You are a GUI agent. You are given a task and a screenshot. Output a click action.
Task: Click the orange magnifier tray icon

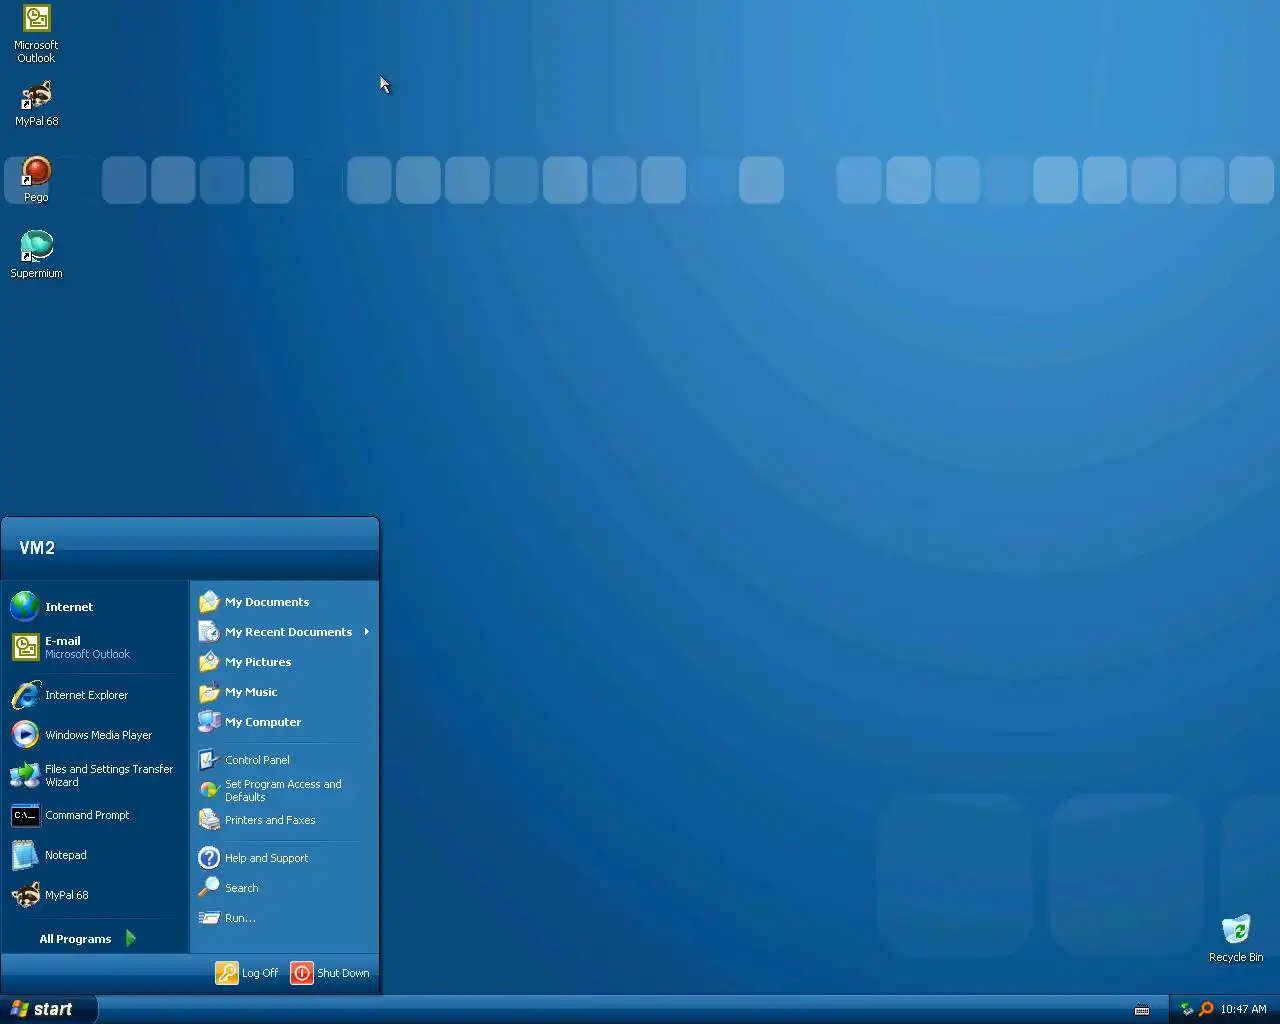point(1206,1009)
